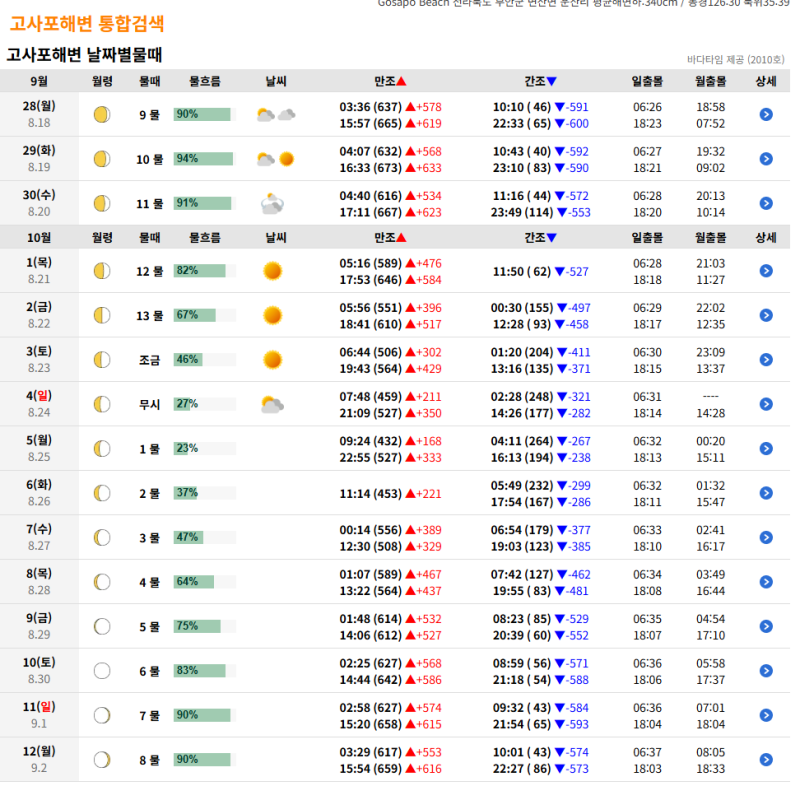Click 13 물 tide label for 2(금)
The image size is (800, 786).
[x=149, y=316]
